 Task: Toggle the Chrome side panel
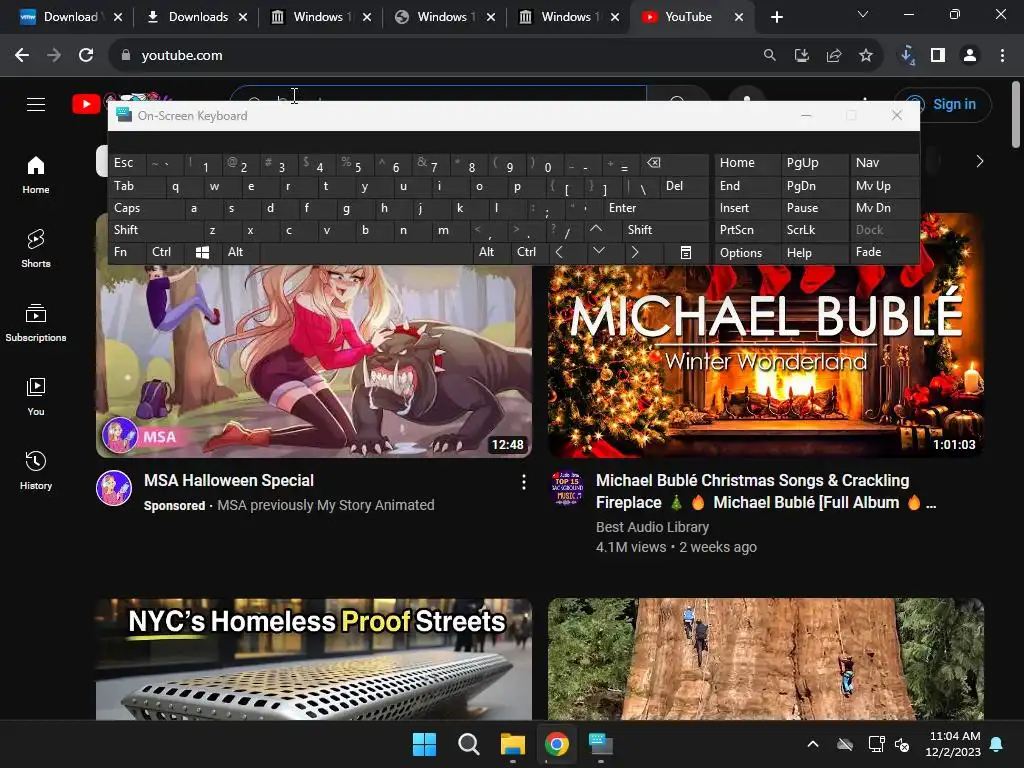point(938,56)
